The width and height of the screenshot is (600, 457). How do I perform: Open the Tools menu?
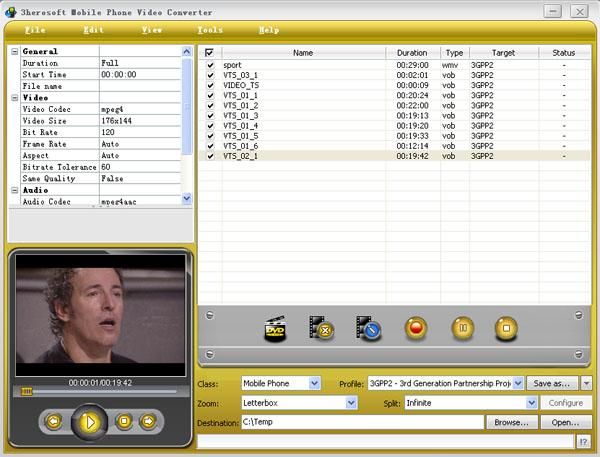coord(210,30)
